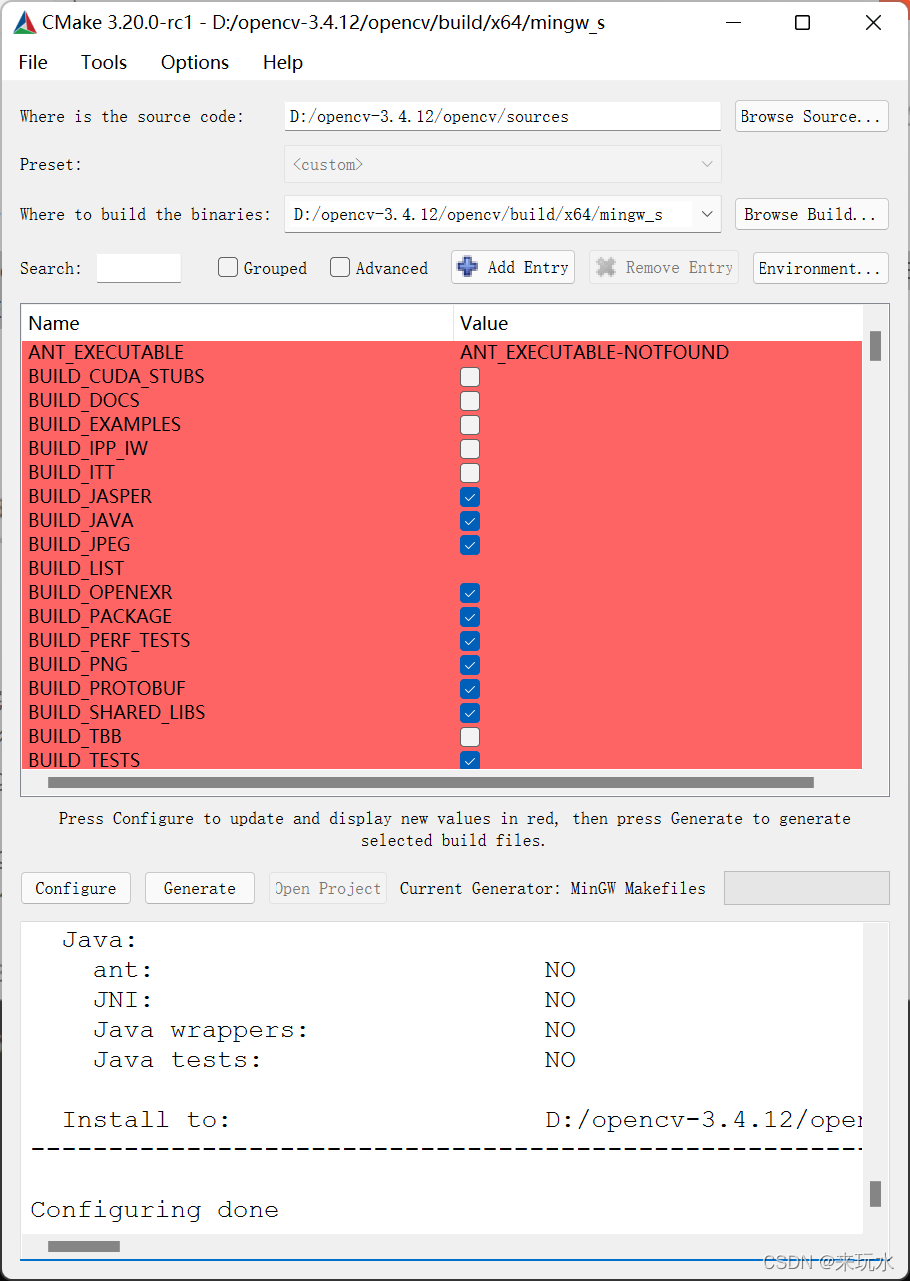
Task: Uncheck the BUILD_PNG checkbox
Action: pyautogui.click(x=470, y=665)
